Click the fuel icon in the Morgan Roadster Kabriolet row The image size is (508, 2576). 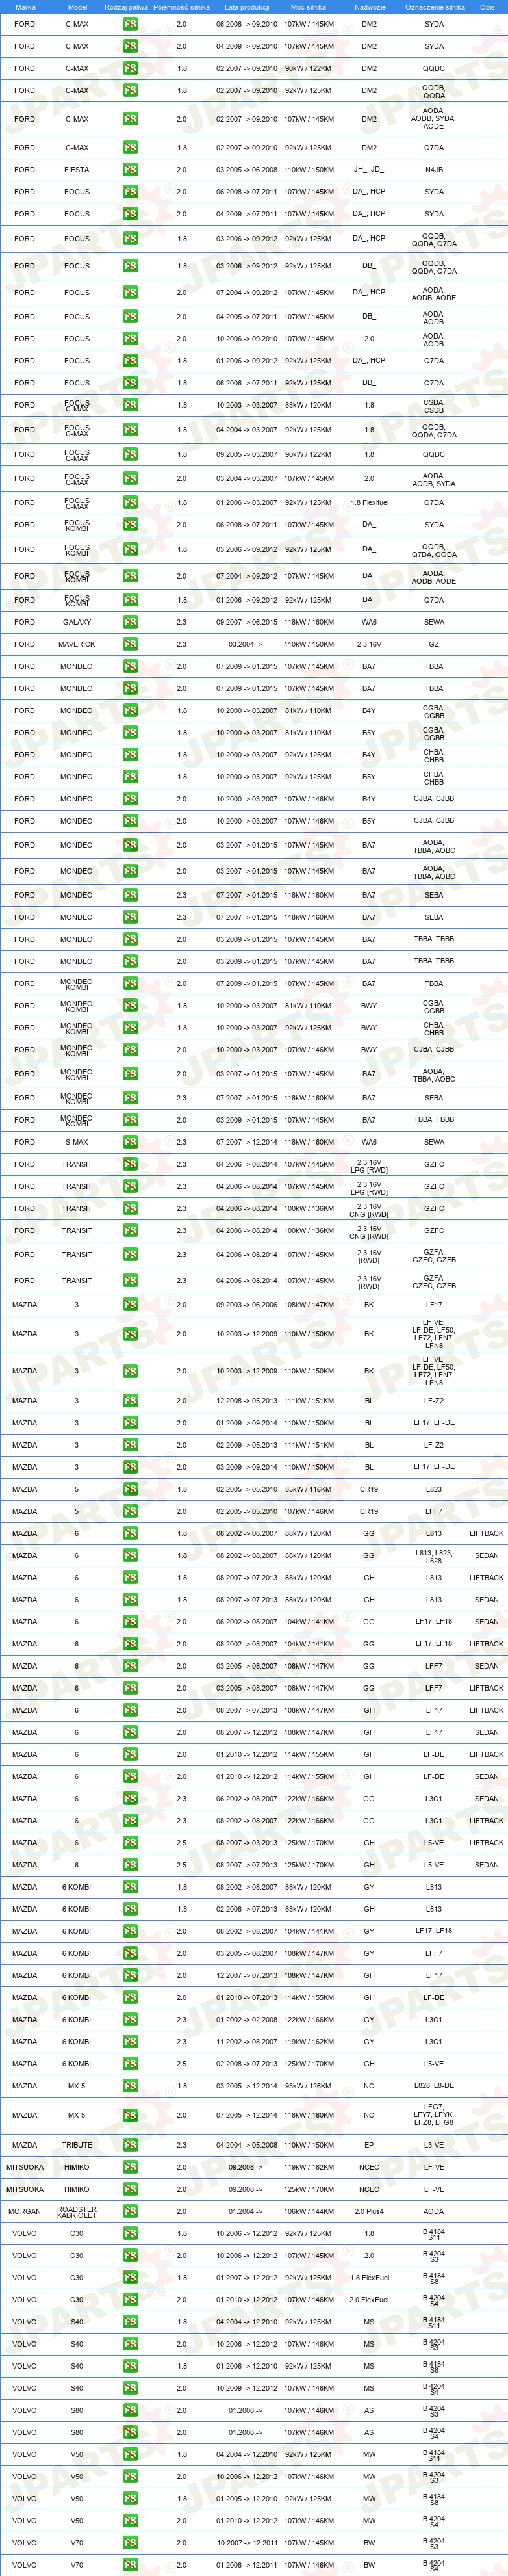[130, 2211]
